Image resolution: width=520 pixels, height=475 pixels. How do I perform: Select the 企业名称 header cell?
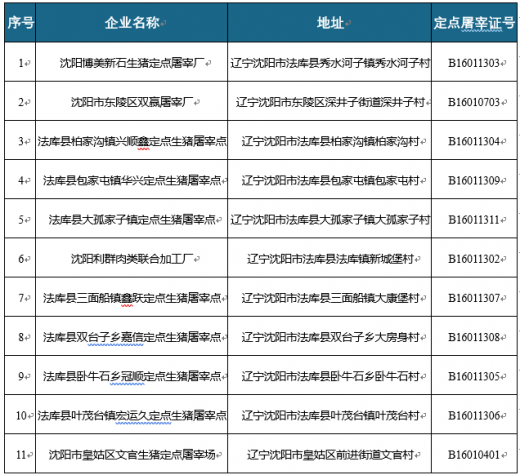(x=132, y=23)
